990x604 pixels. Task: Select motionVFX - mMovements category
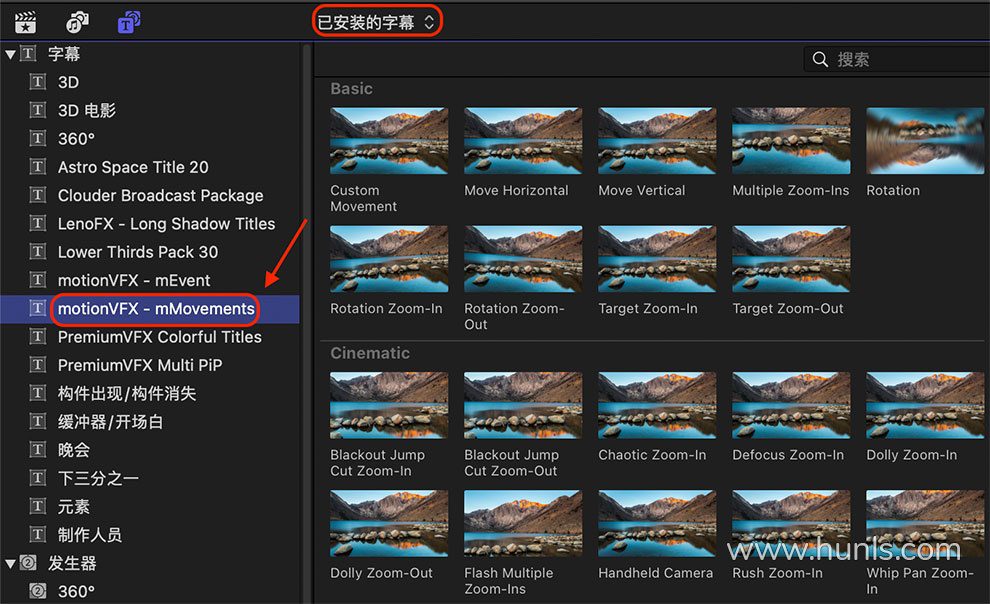coord(156,309)
